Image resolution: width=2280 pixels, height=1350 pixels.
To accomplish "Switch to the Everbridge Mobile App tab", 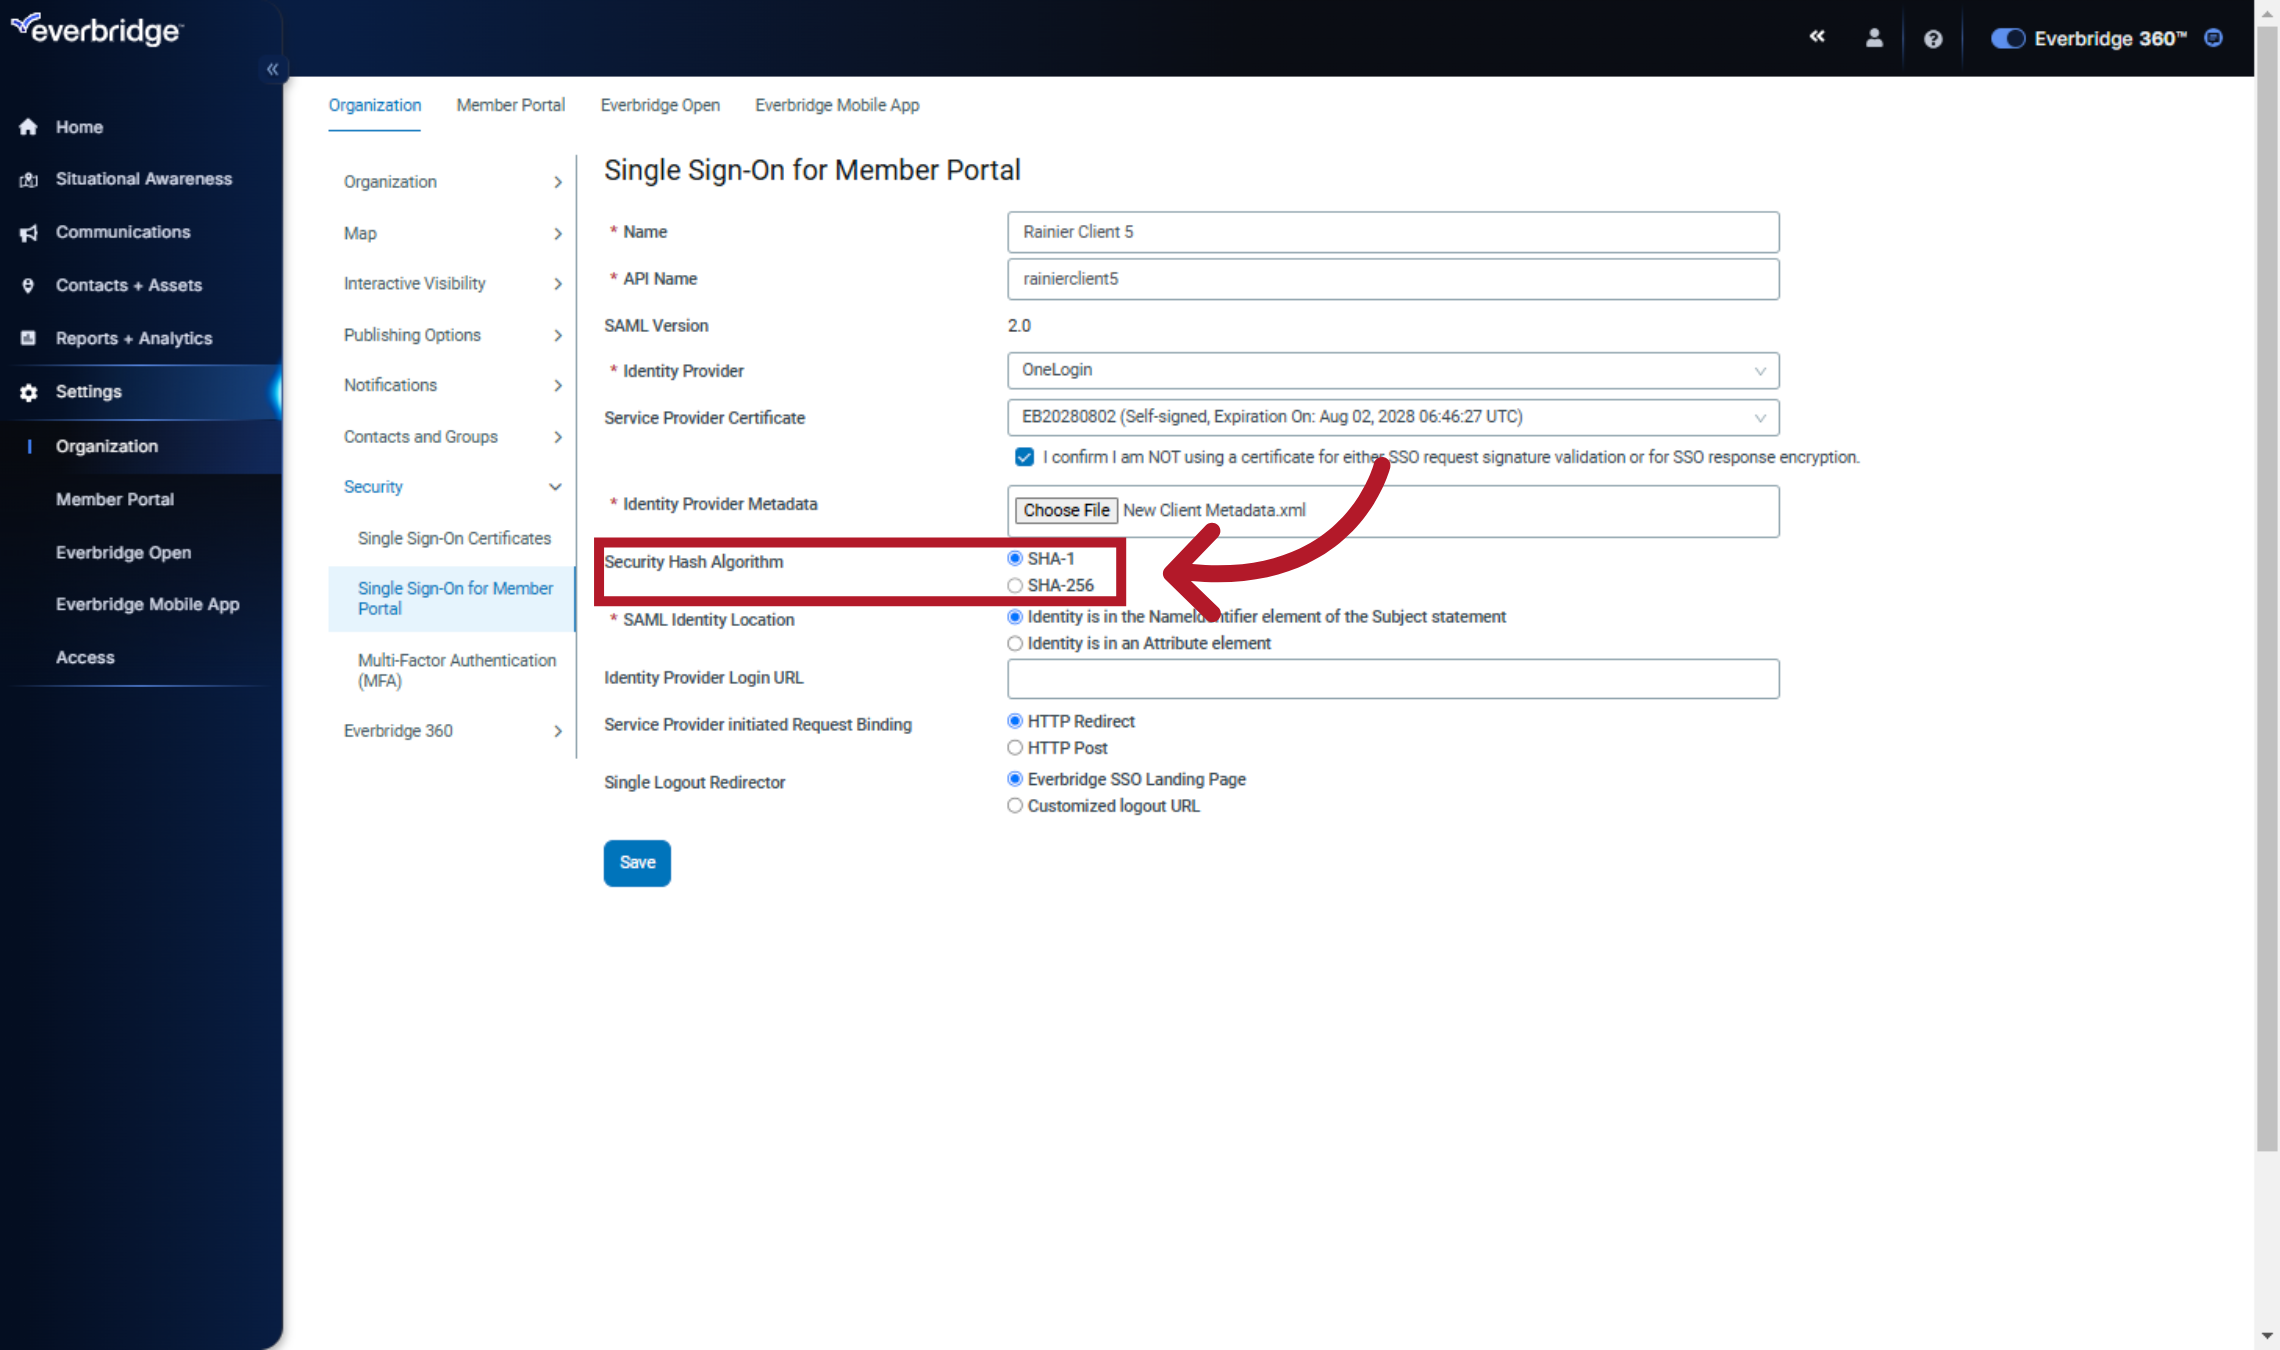I will pyautogui.click(x=837, y=105).
